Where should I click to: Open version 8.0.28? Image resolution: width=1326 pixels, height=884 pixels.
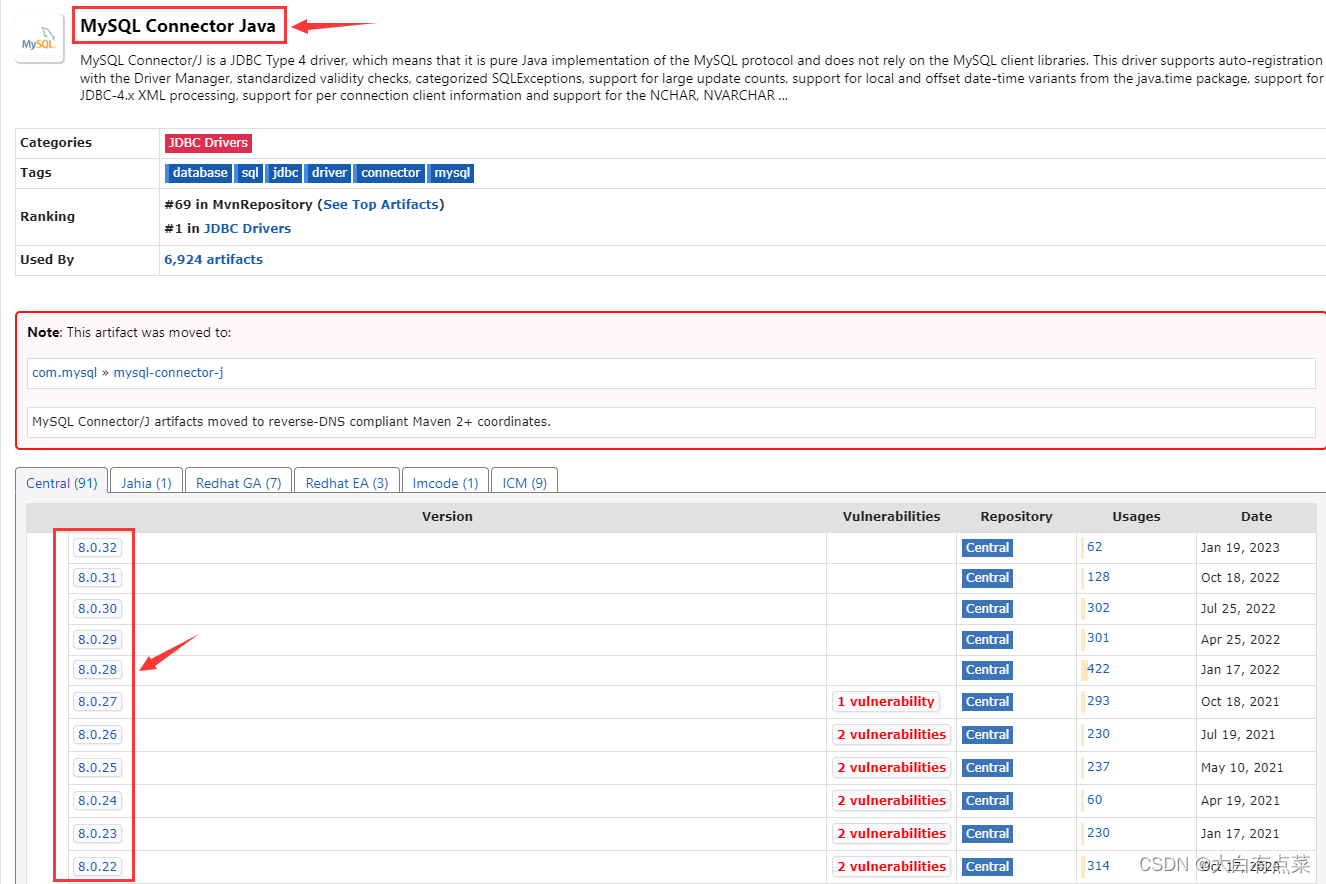(97, 670)
